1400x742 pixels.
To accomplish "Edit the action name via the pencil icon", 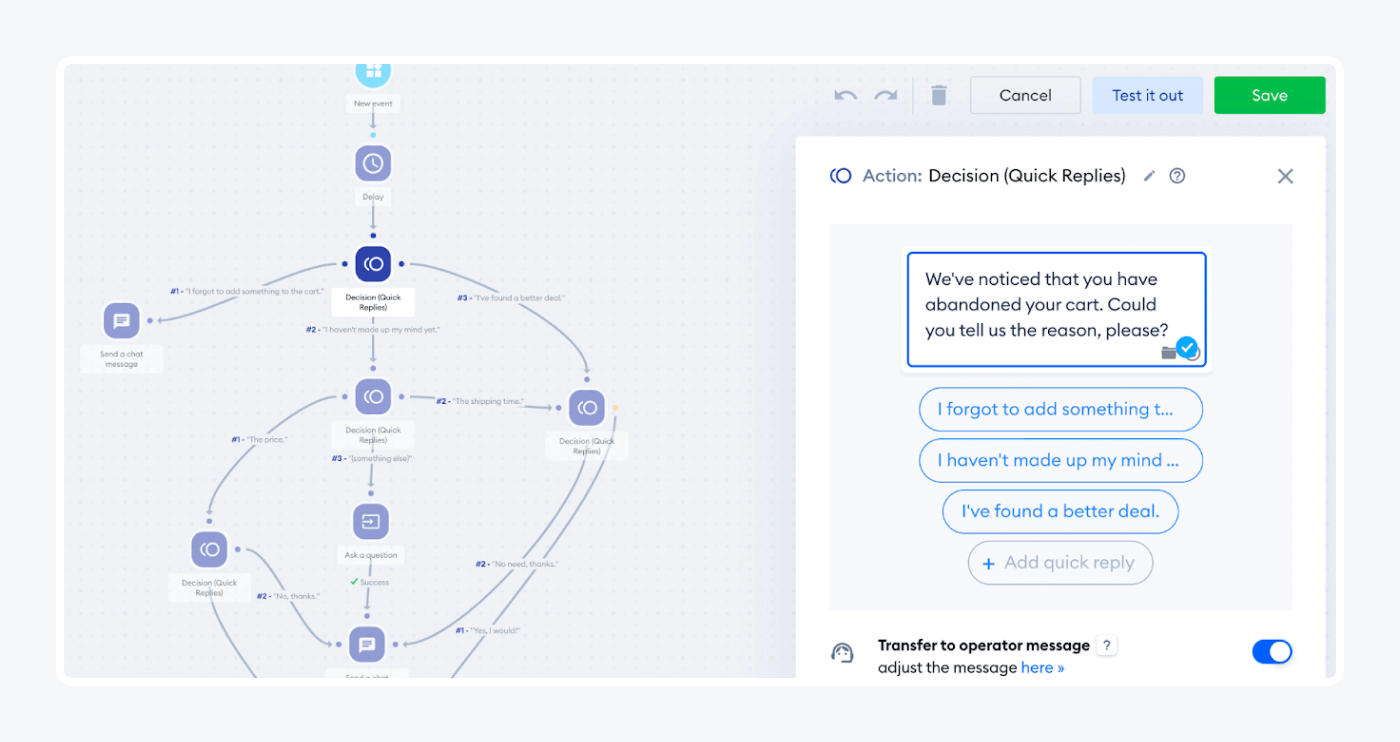I will [x=1148, y=175].
